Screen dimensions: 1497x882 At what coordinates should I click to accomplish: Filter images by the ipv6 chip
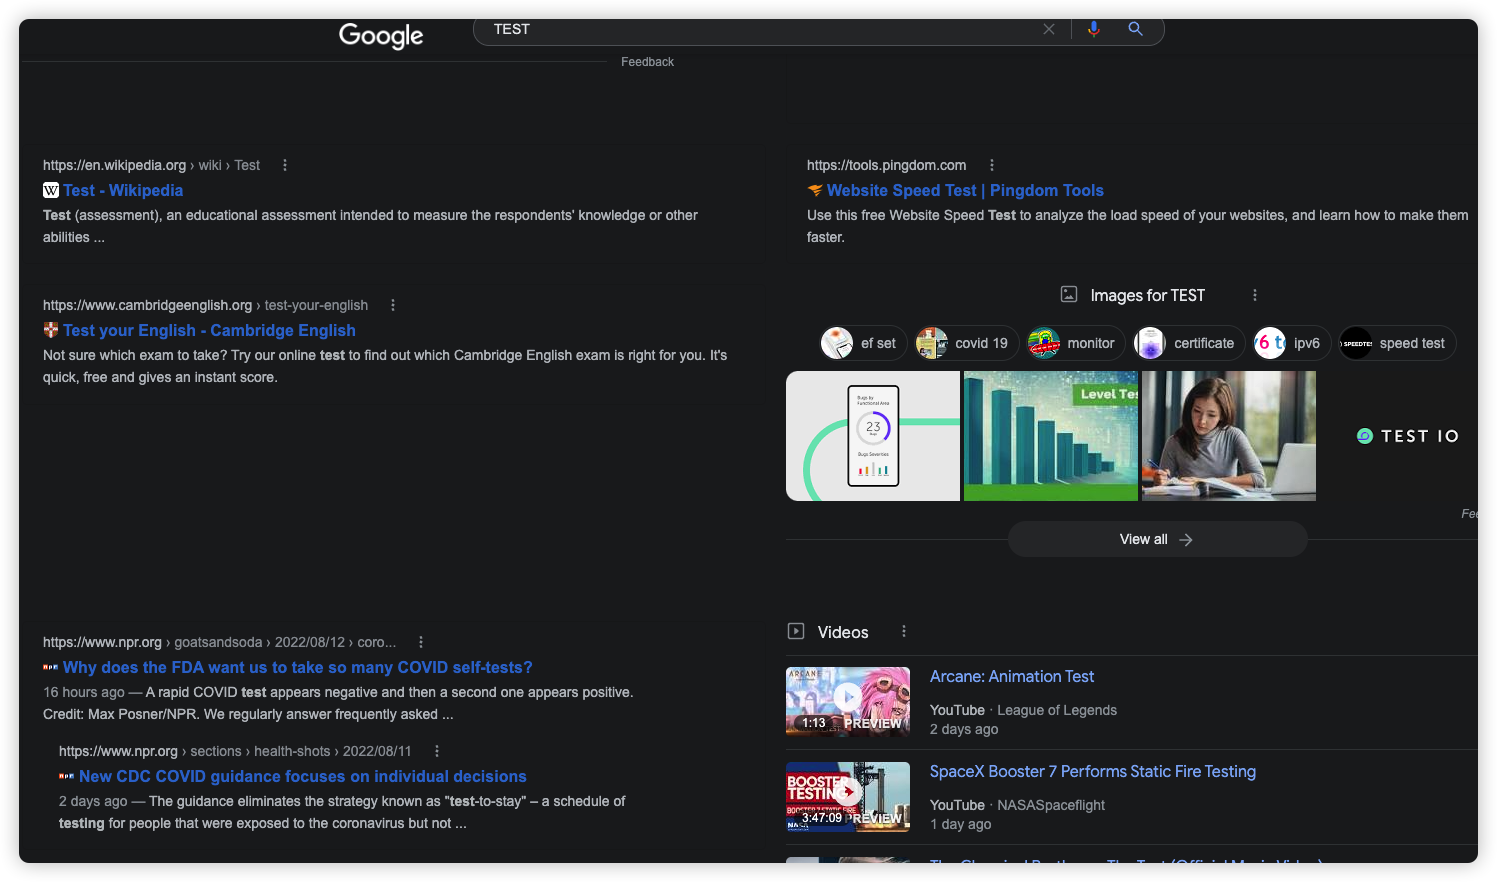1292,343
